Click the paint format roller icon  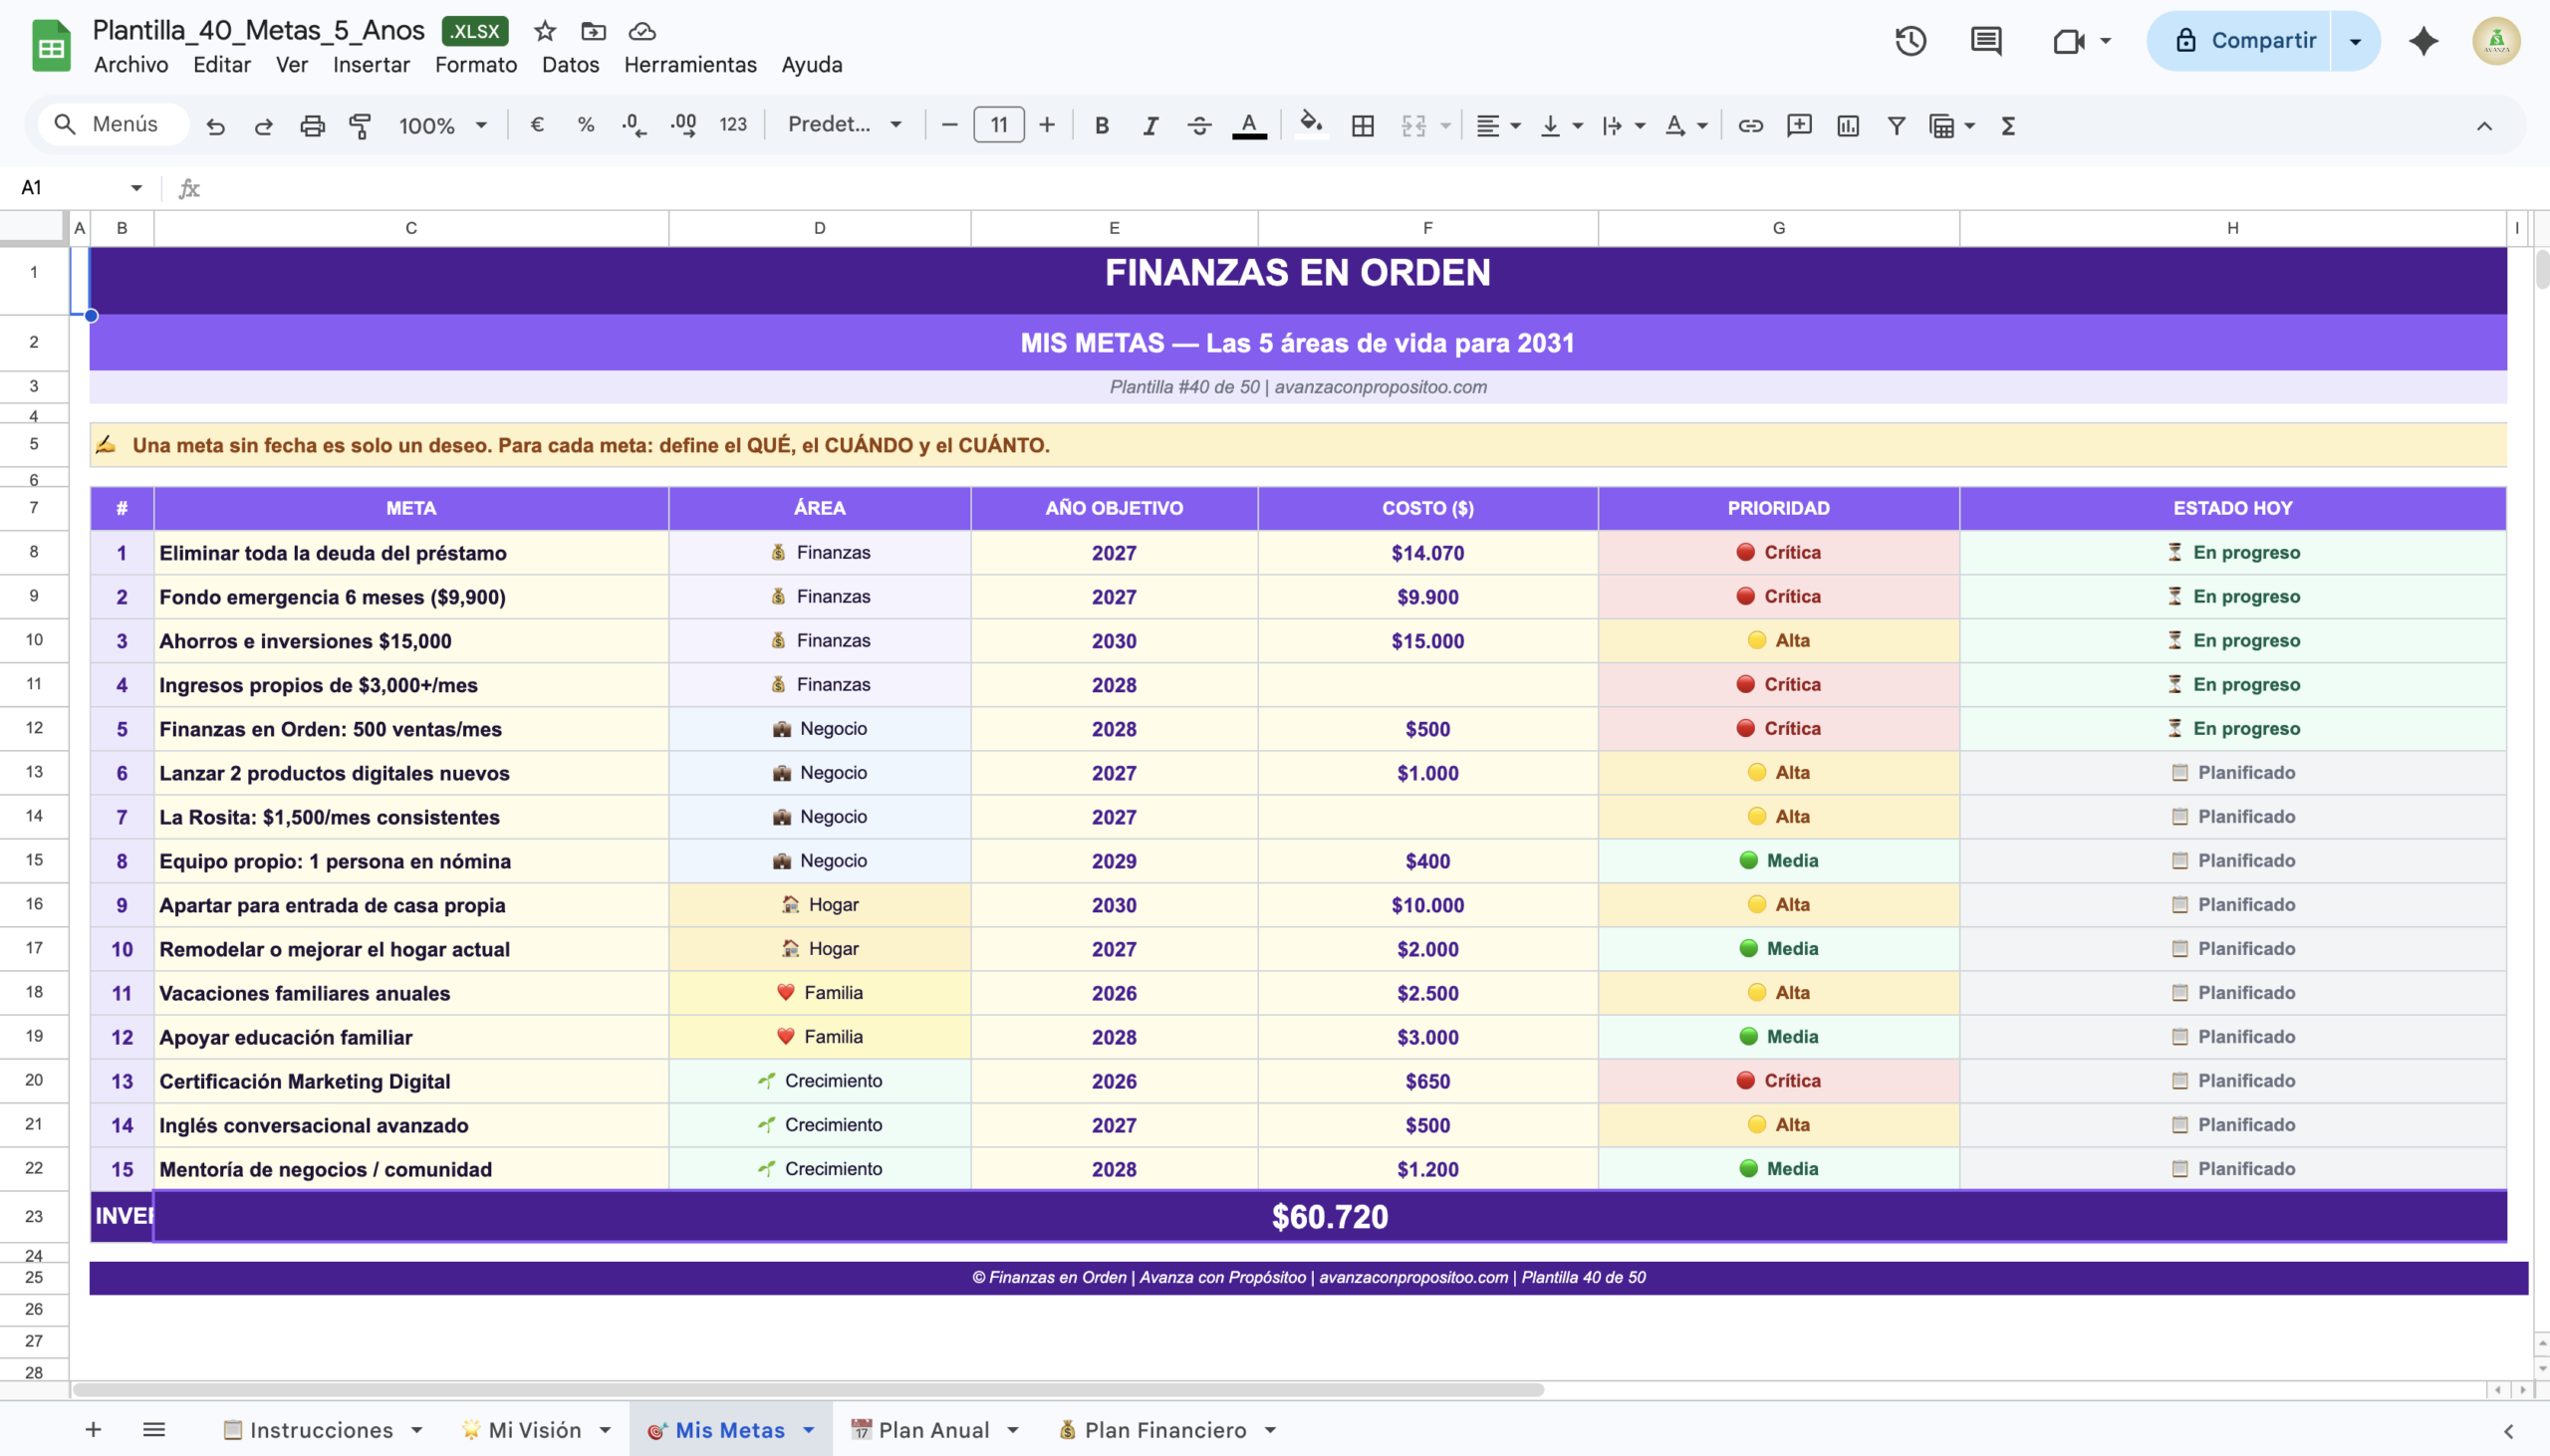(360, 125)
